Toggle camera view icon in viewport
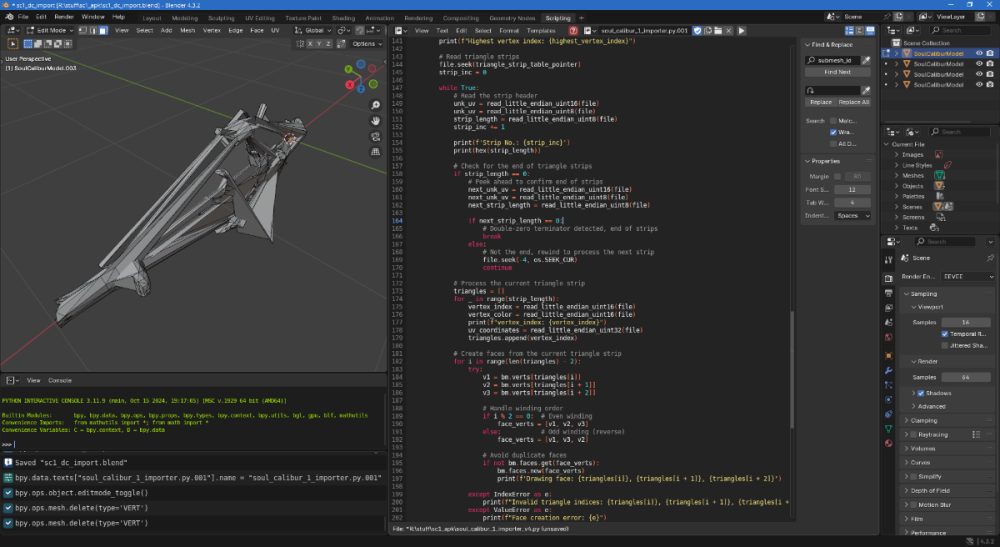 pos(375,136)
